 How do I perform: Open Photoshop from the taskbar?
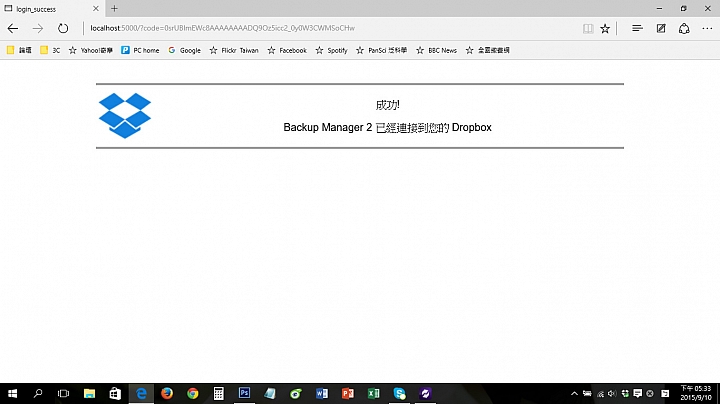pyautogui.click(x=244, y=393)
